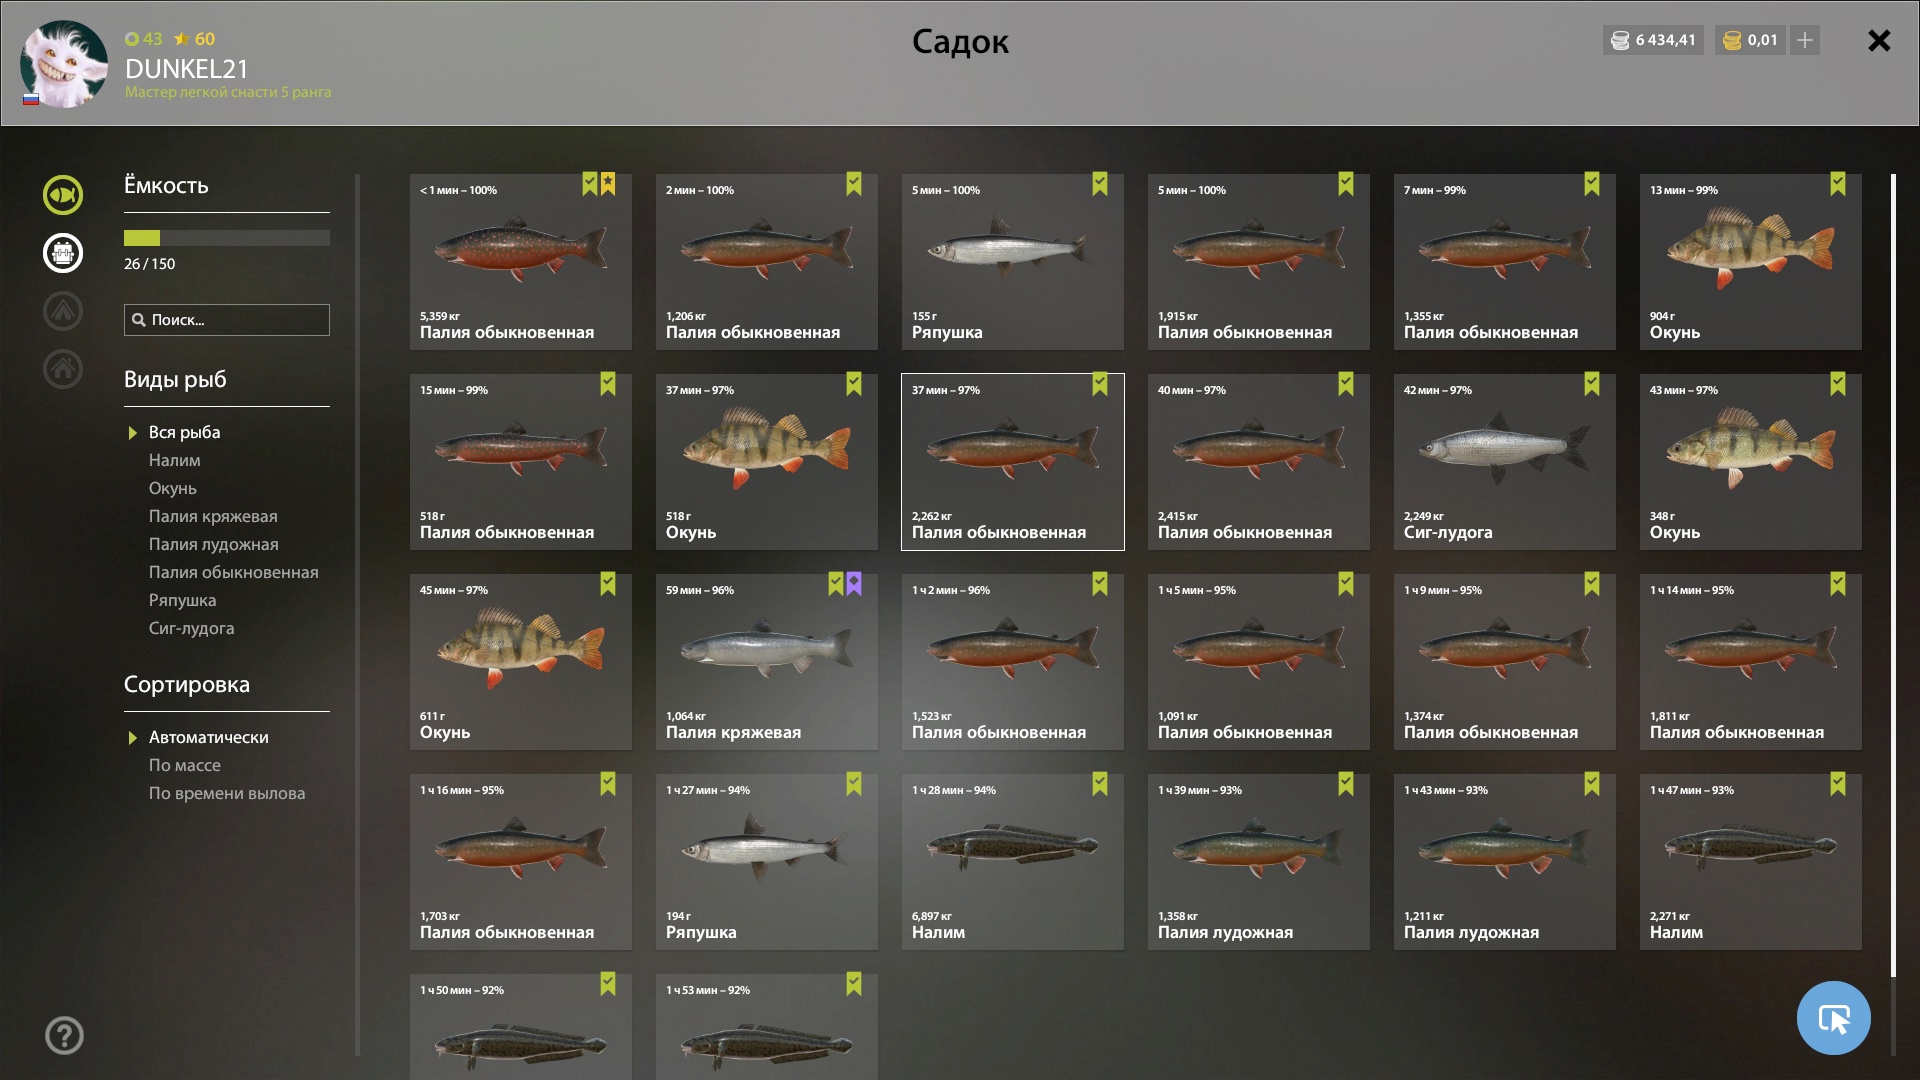Open the fish keepnet sidebar icon
Viewport: 1920px width, 1080px height.
coord(62,195)
